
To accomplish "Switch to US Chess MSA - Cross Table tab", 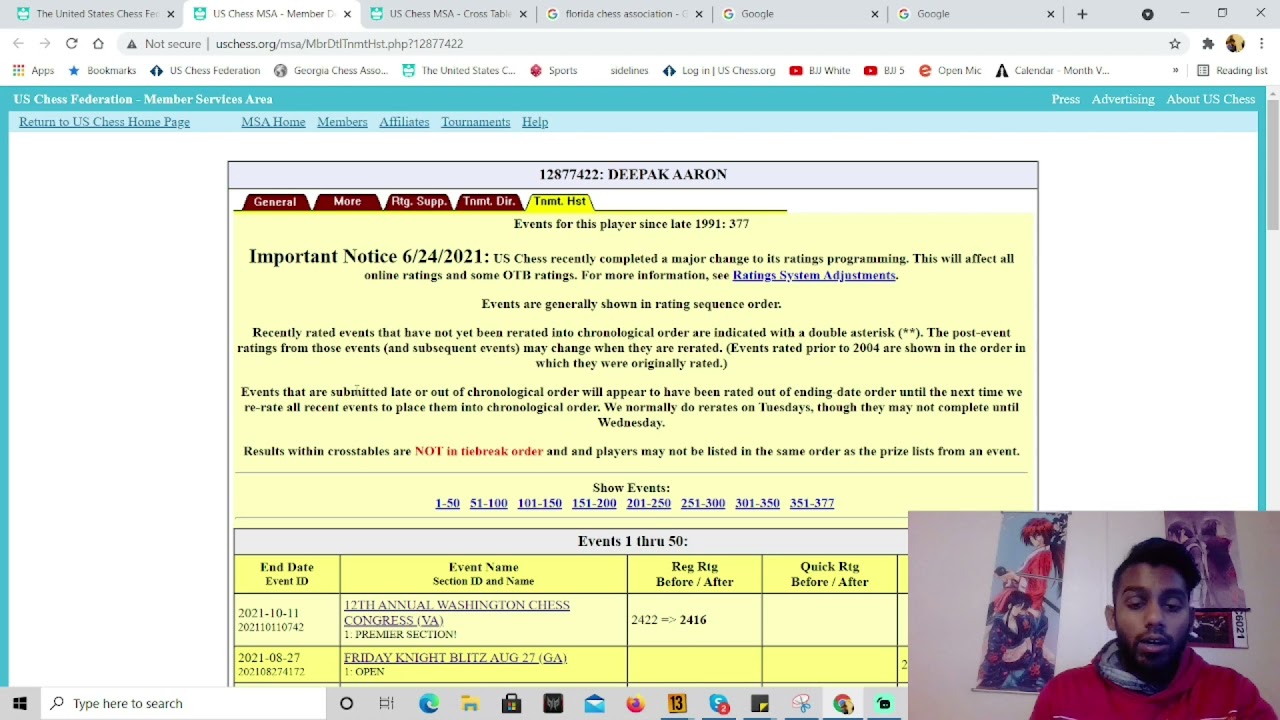I will point(448,14).
